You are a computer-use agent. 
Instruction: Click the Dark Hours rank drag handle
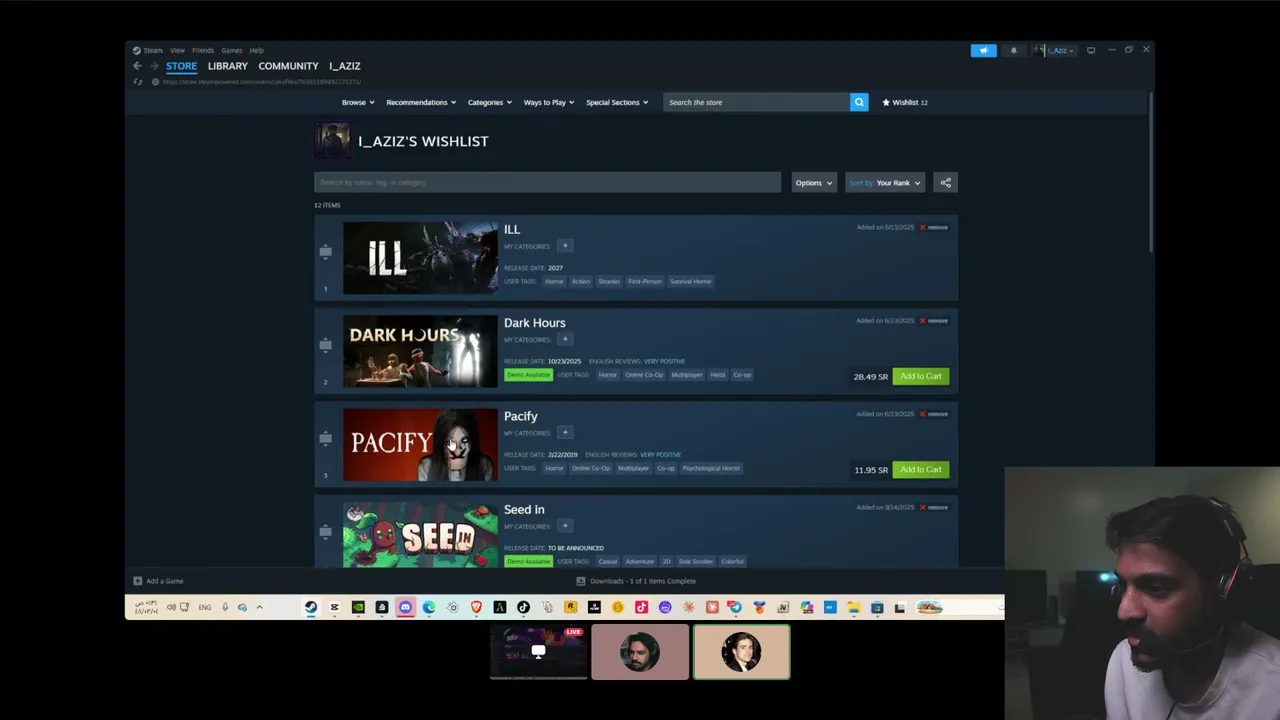click(x=325, y=345)
